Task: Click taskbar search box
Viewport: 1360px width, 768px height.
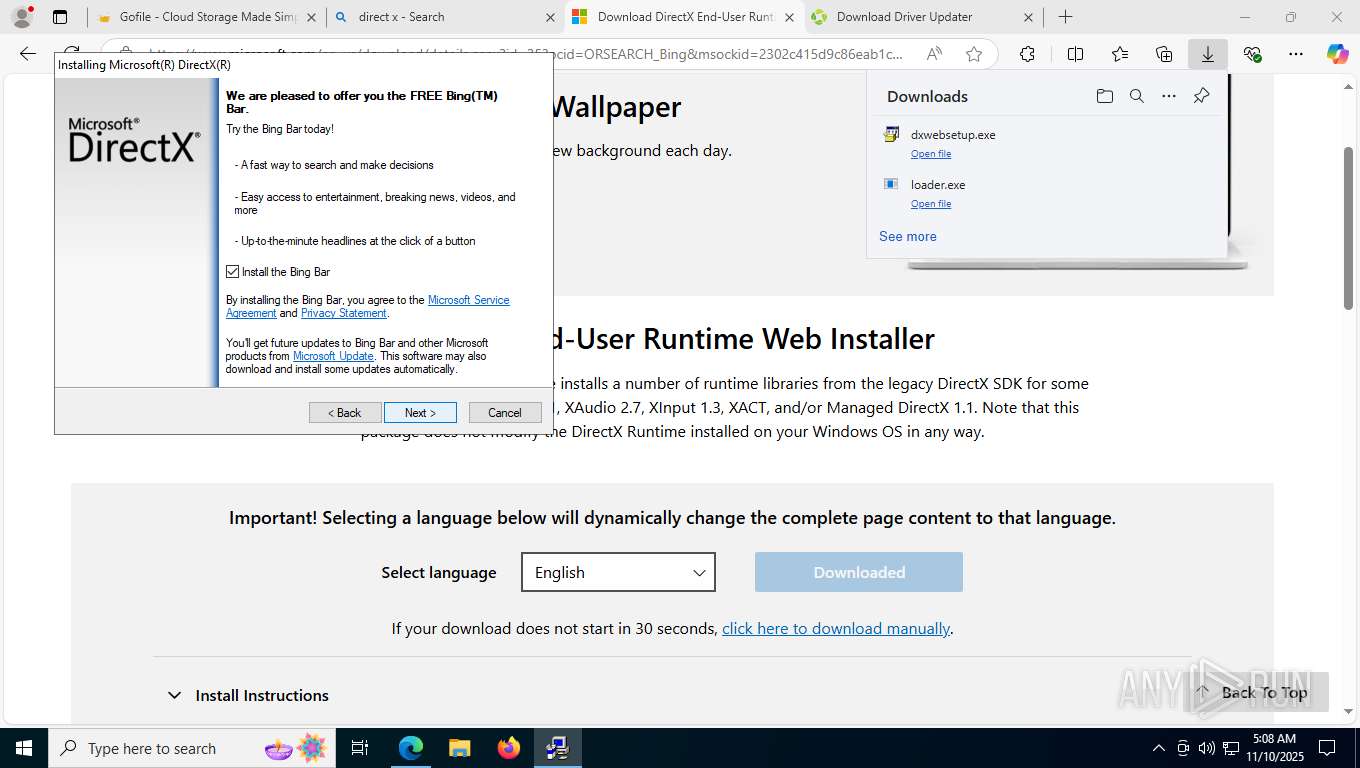Action: coord(190,748)
